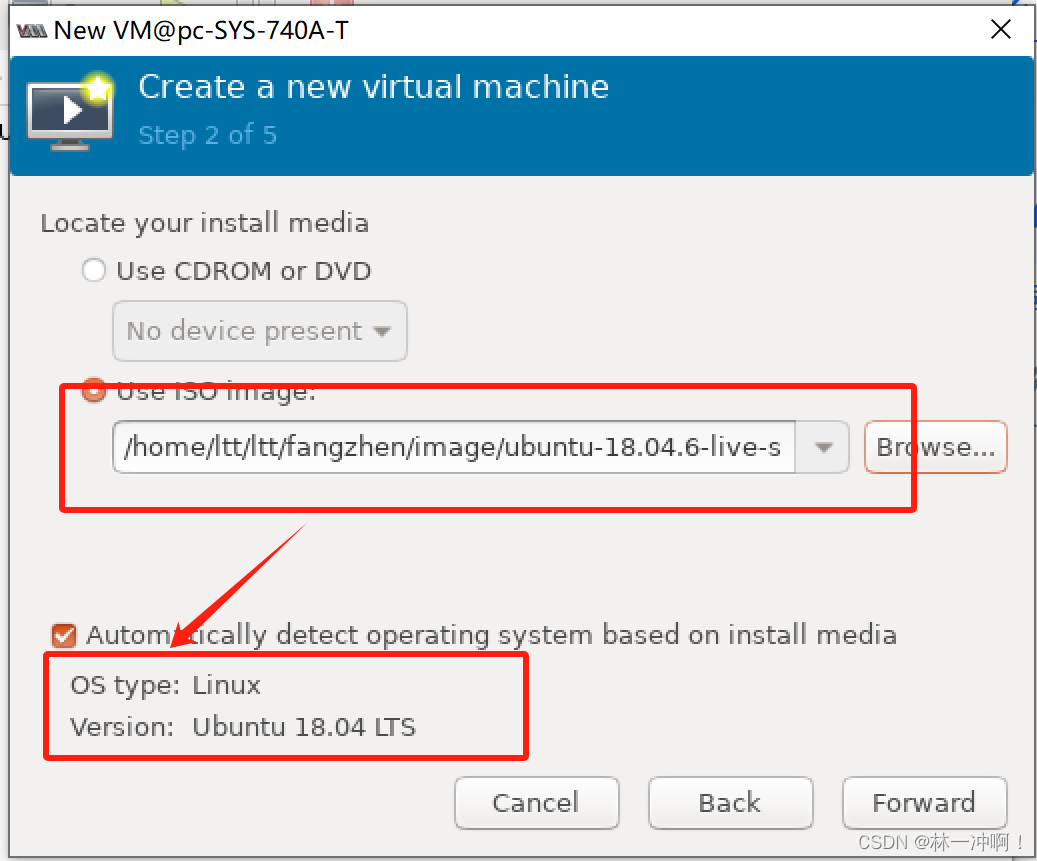
Task: Click Browse to choose an ISO file
Action: [934, 447]
